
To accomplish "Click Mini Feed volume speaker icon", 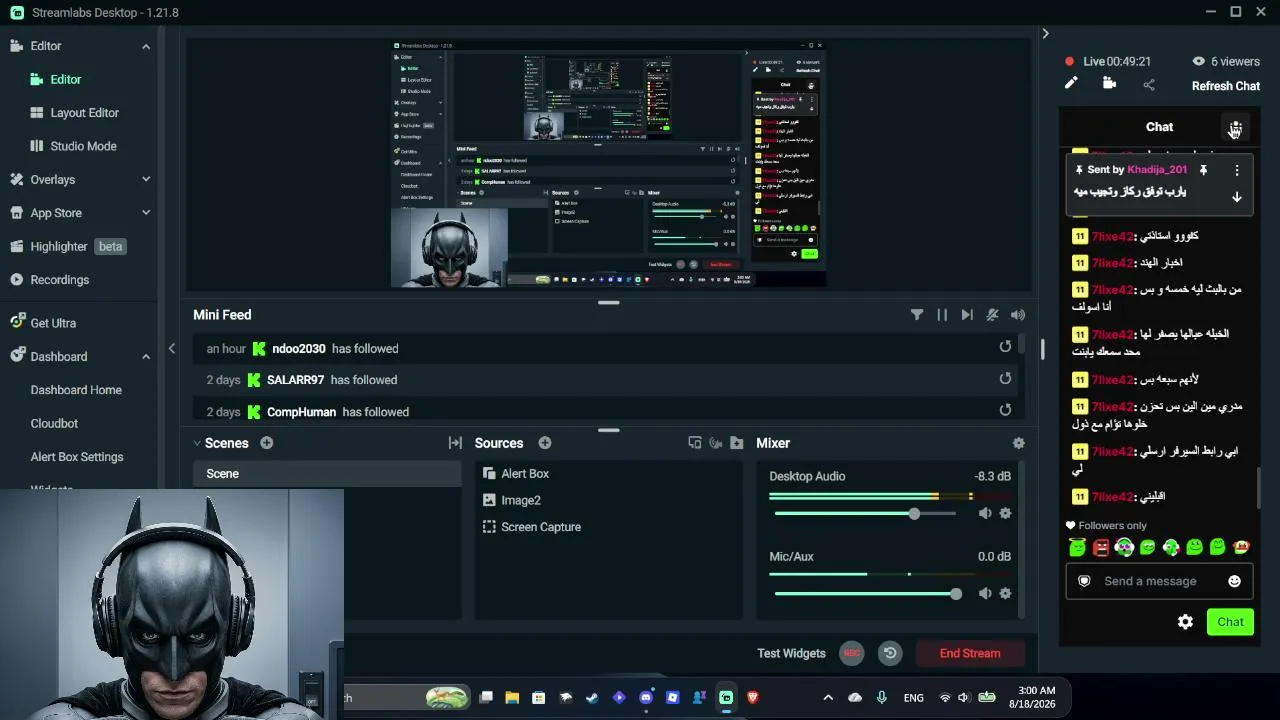I will coord(1018,315).
